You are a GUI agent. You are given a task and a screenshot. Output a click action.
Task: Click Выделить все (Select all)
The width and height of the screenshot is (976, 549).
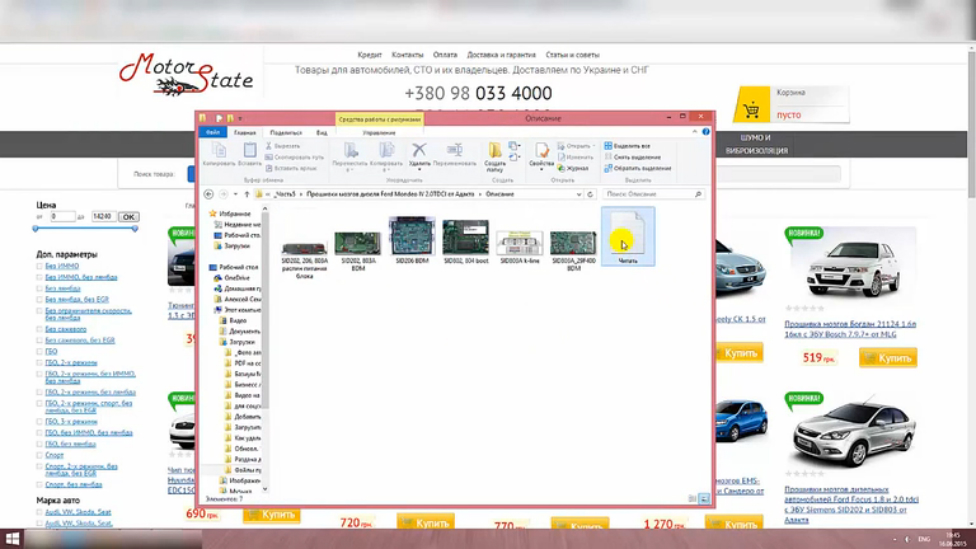click(x=627, y=146)
